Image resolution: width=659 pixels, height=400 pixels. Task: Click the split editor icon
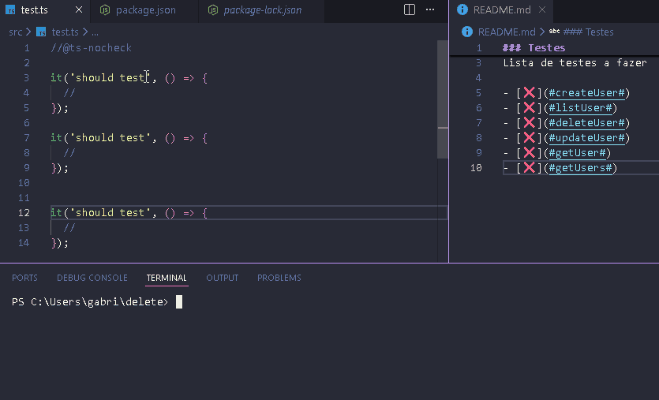pyautogui.click(x=409, y=10)
